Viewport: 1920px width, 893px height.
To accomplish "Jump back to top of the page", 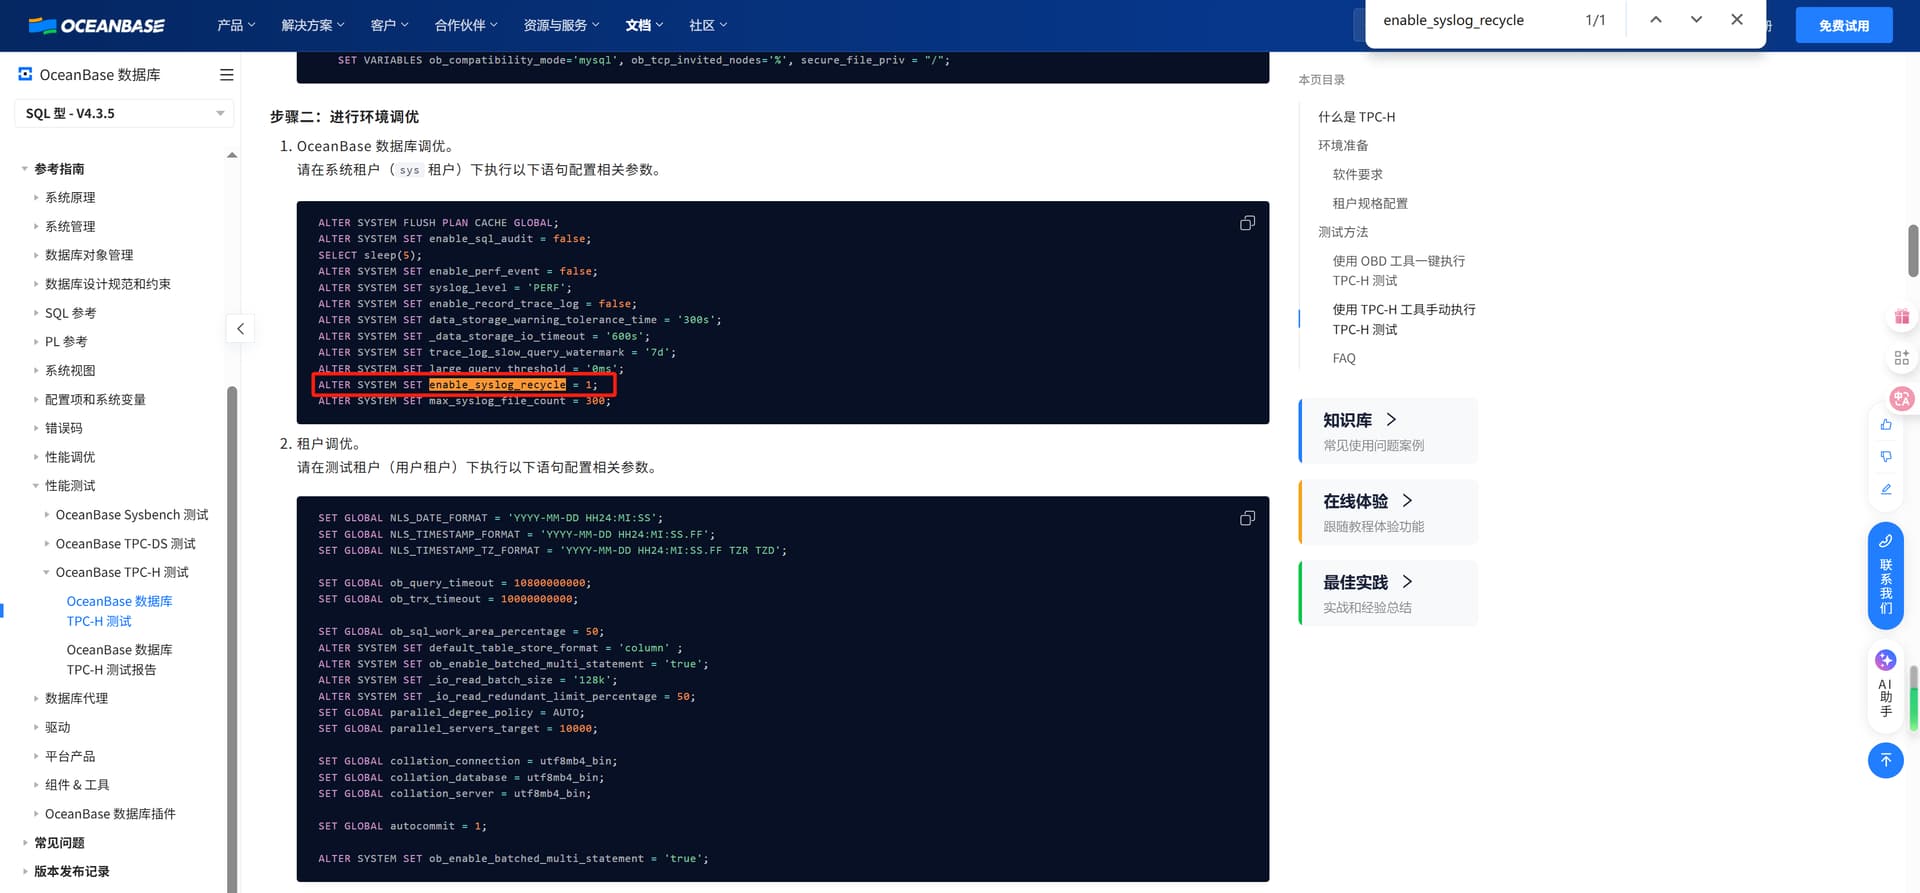I will pos(1886,760).
